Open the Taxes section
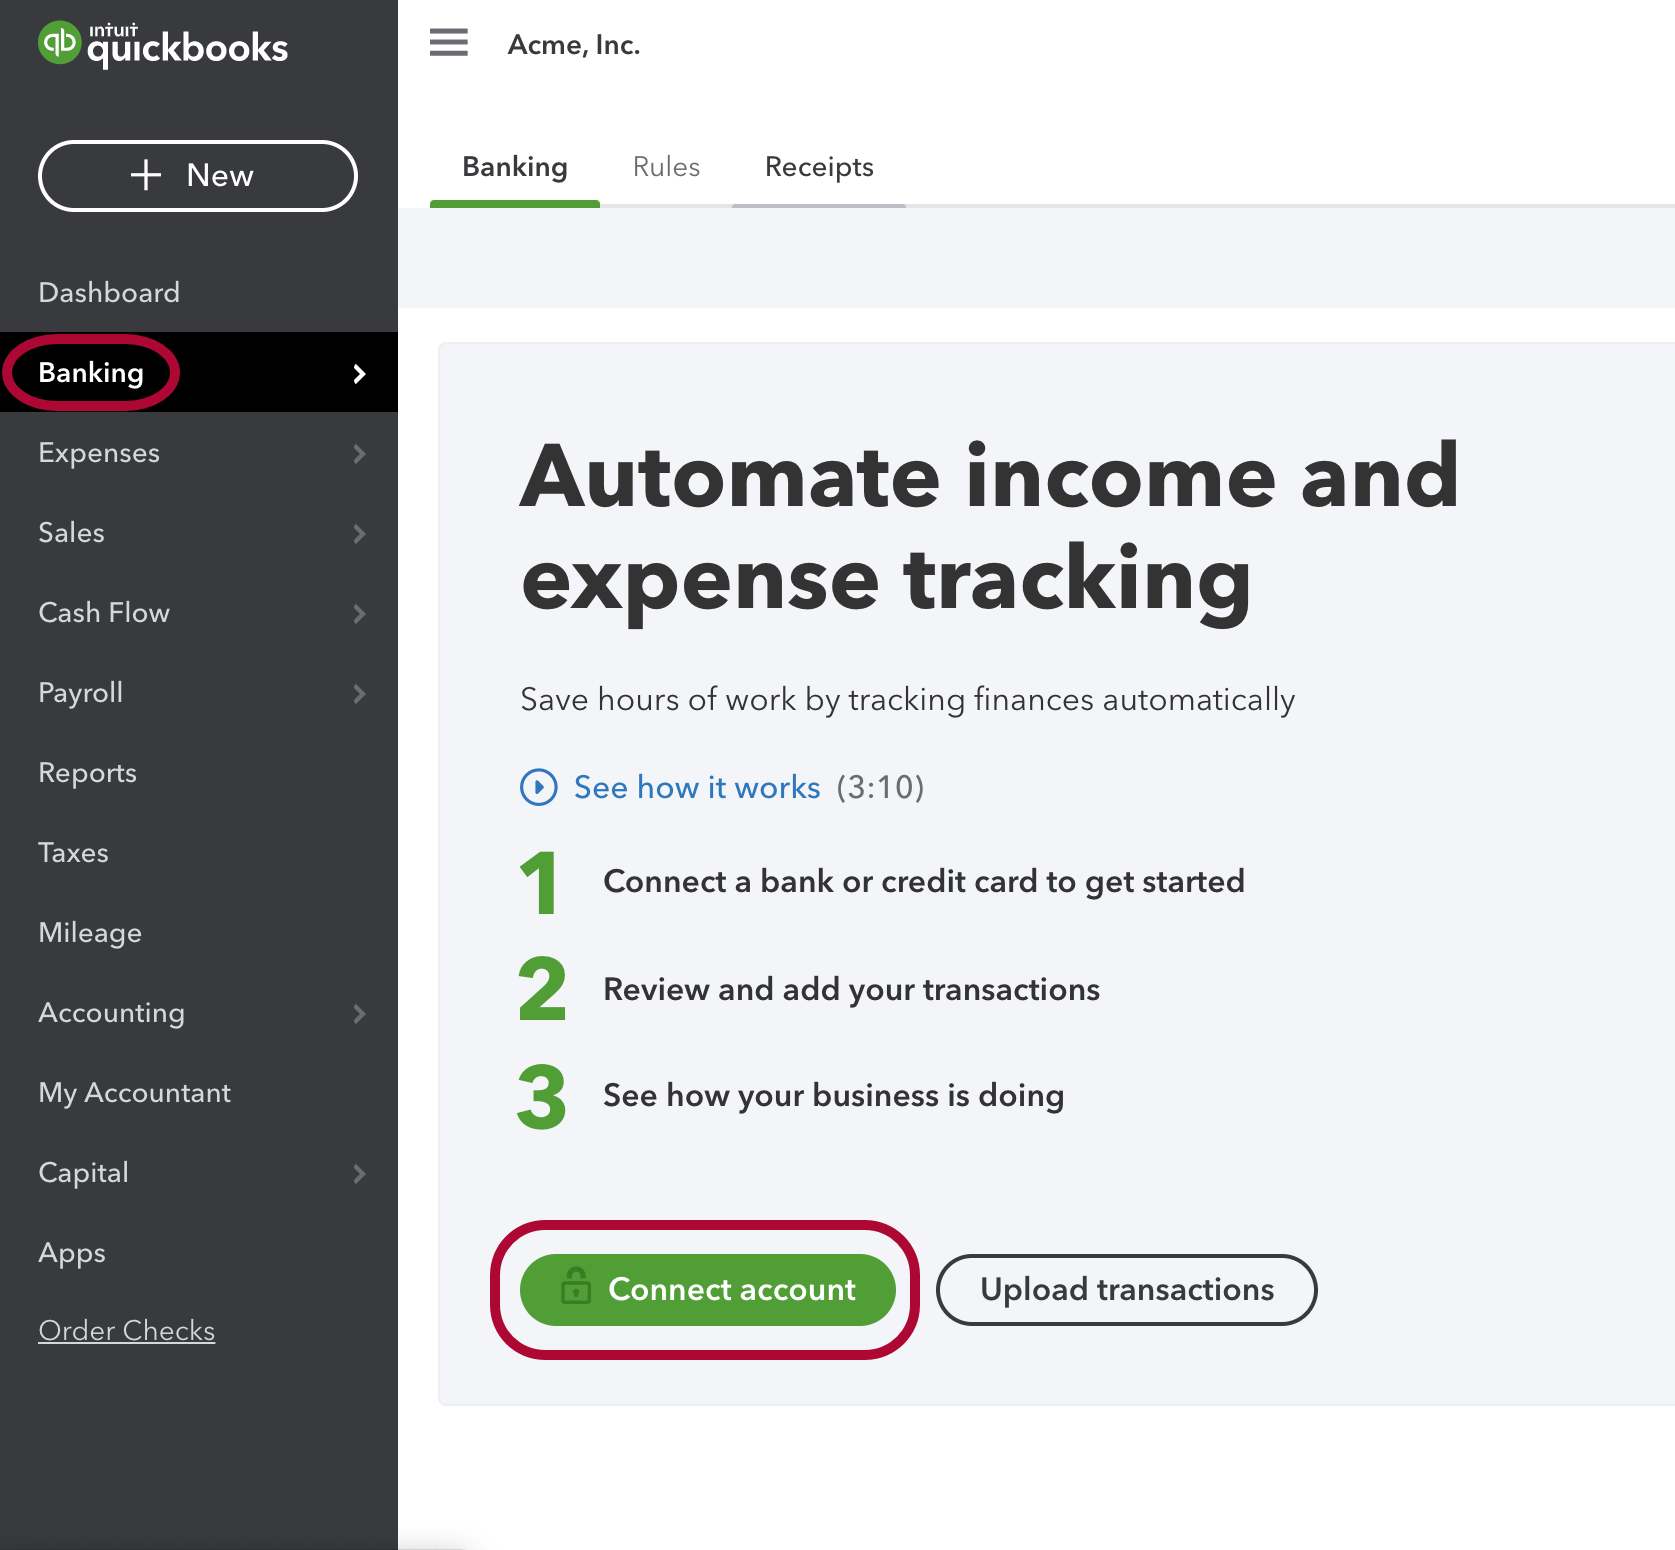This screenshot has width=1675, height=1550. [72, 852]
